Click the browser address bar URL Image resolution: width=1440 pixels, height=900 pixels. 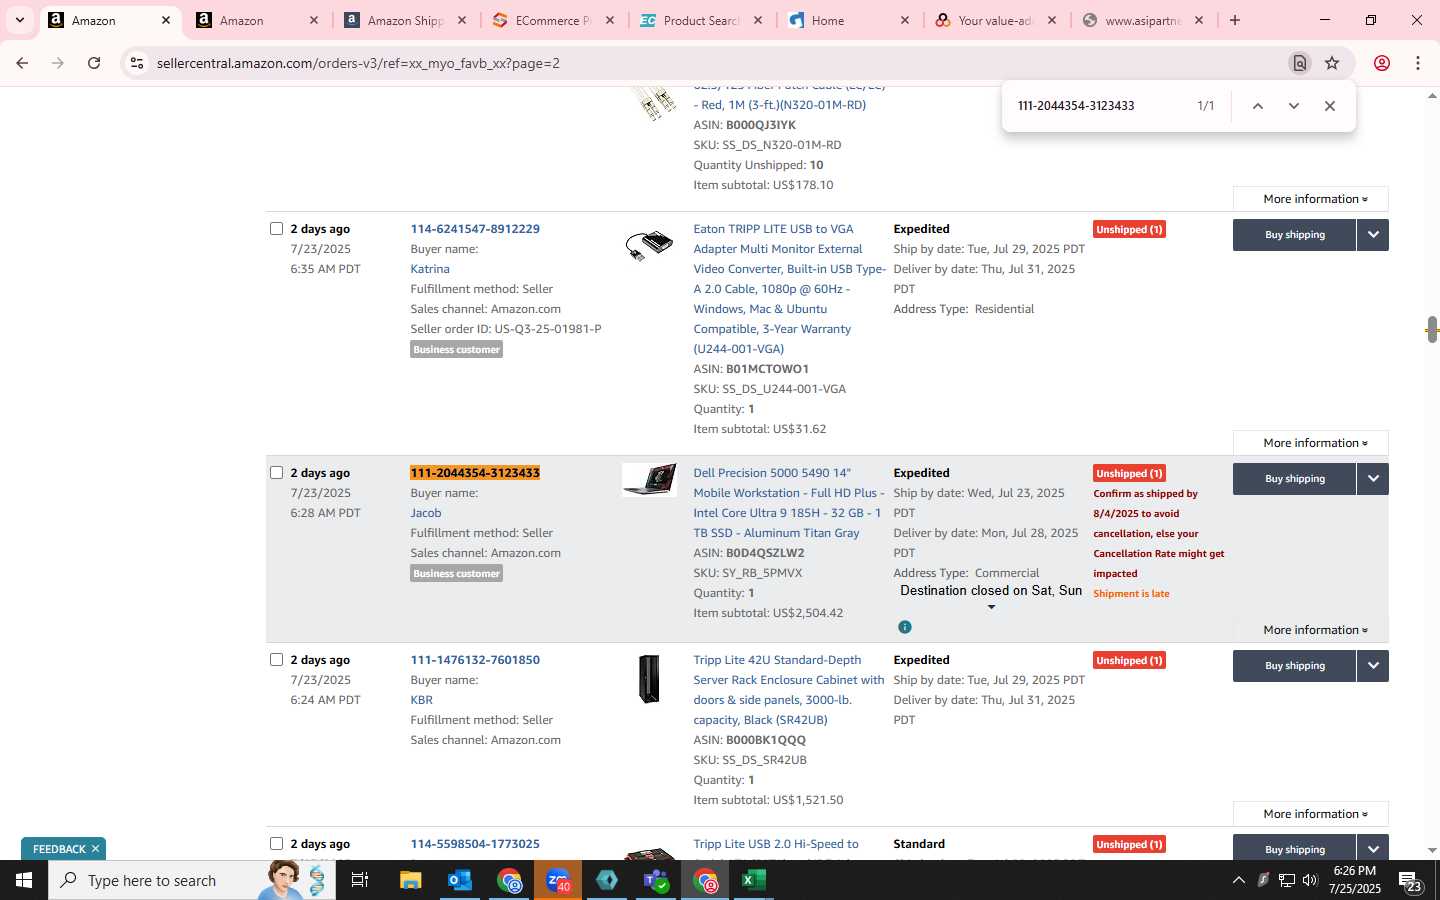tap(358, 63)
